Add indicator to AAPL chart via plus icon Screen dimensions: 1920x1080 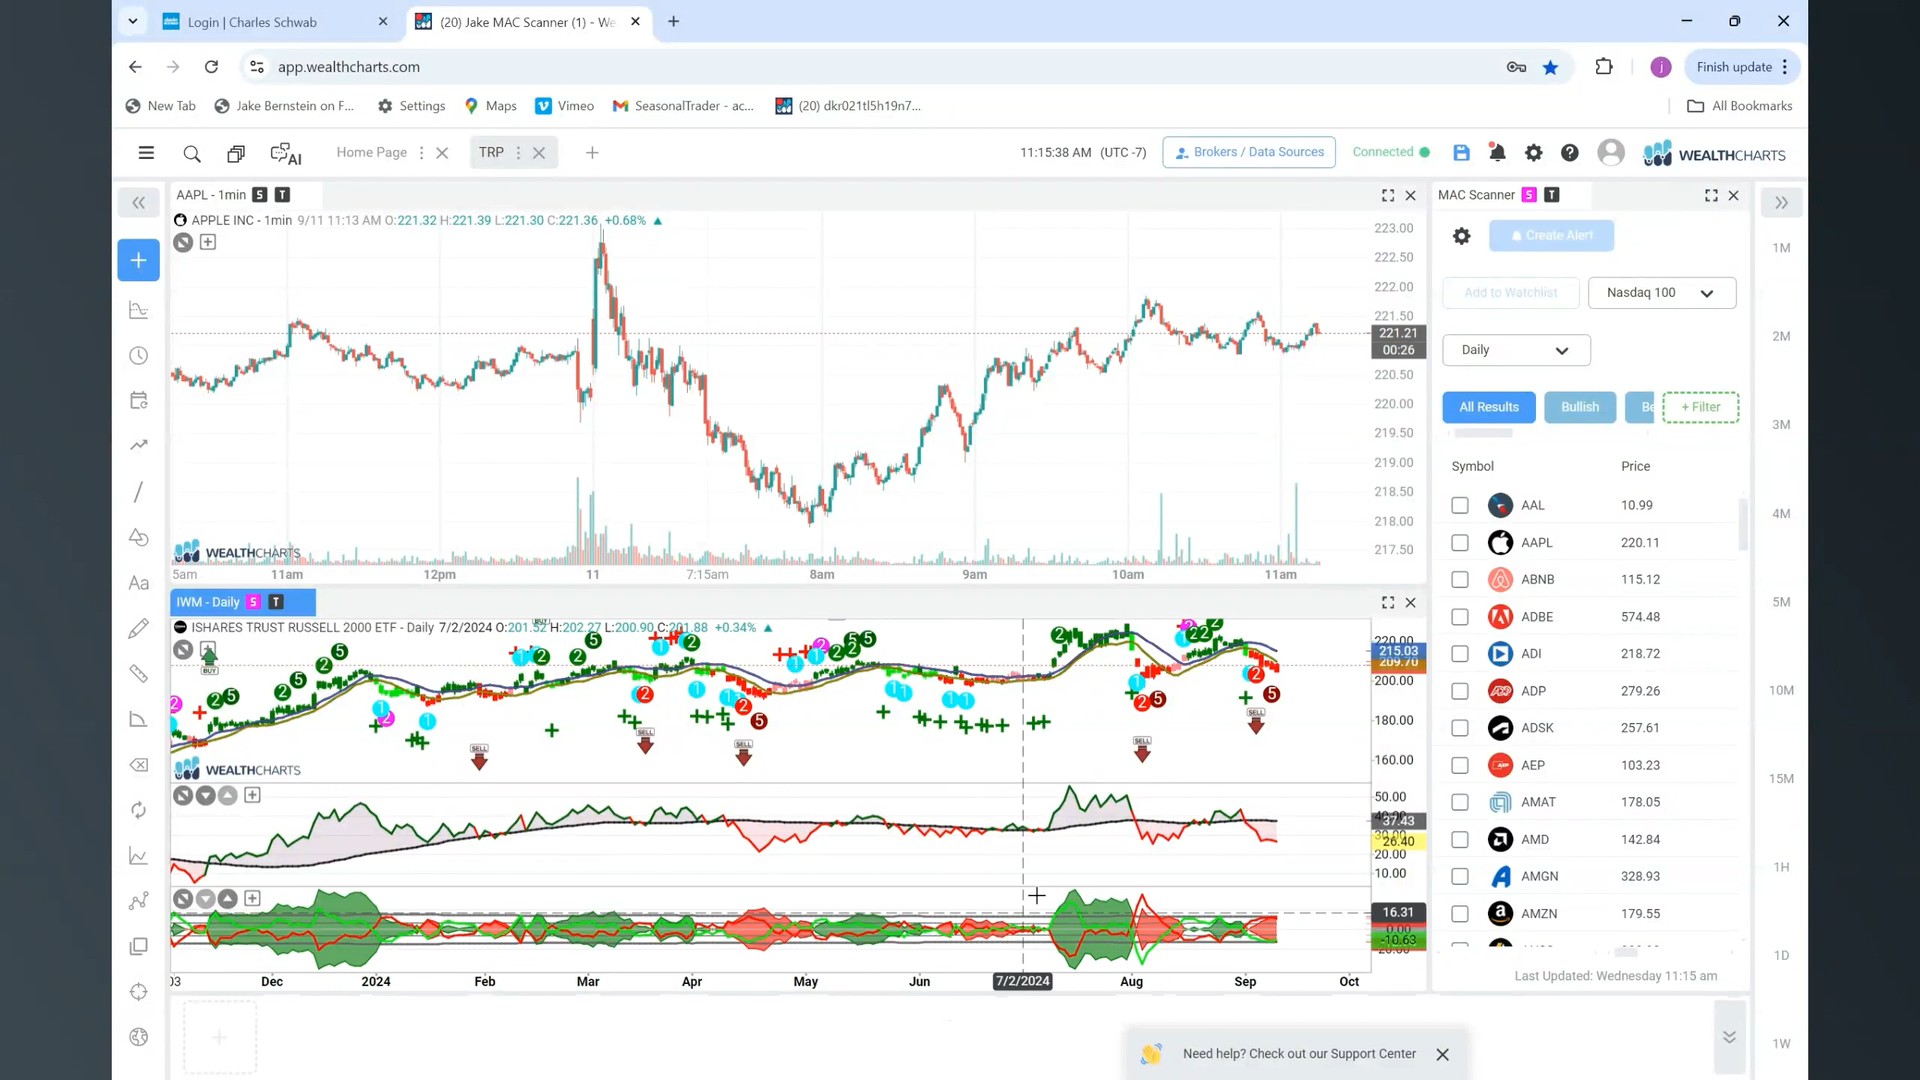coord(208,242)
